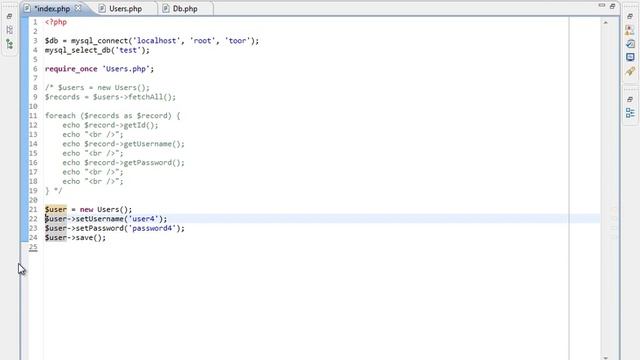Screen dimensions: 640x360
Task: Restore the upper right minimized view stack
Action: (x=630, y=16)
